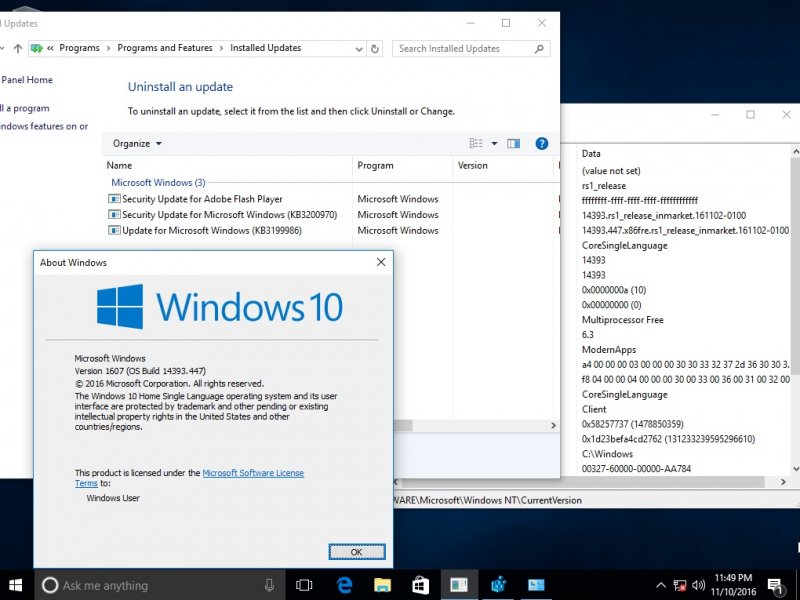
Task: Toggle the preview pane icon
Action: tap(514, 143)
